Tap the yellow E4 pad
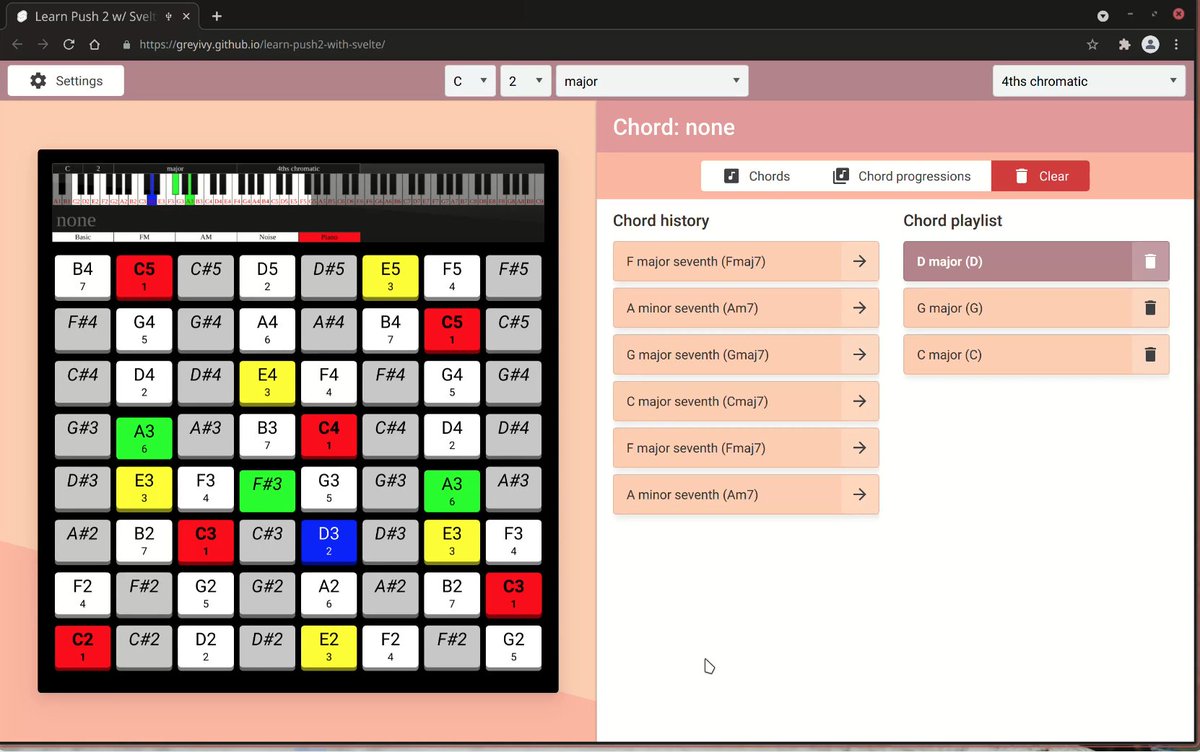Image resolution: width=1200 pixels, height=752 pixels. [x=267, y=381]
